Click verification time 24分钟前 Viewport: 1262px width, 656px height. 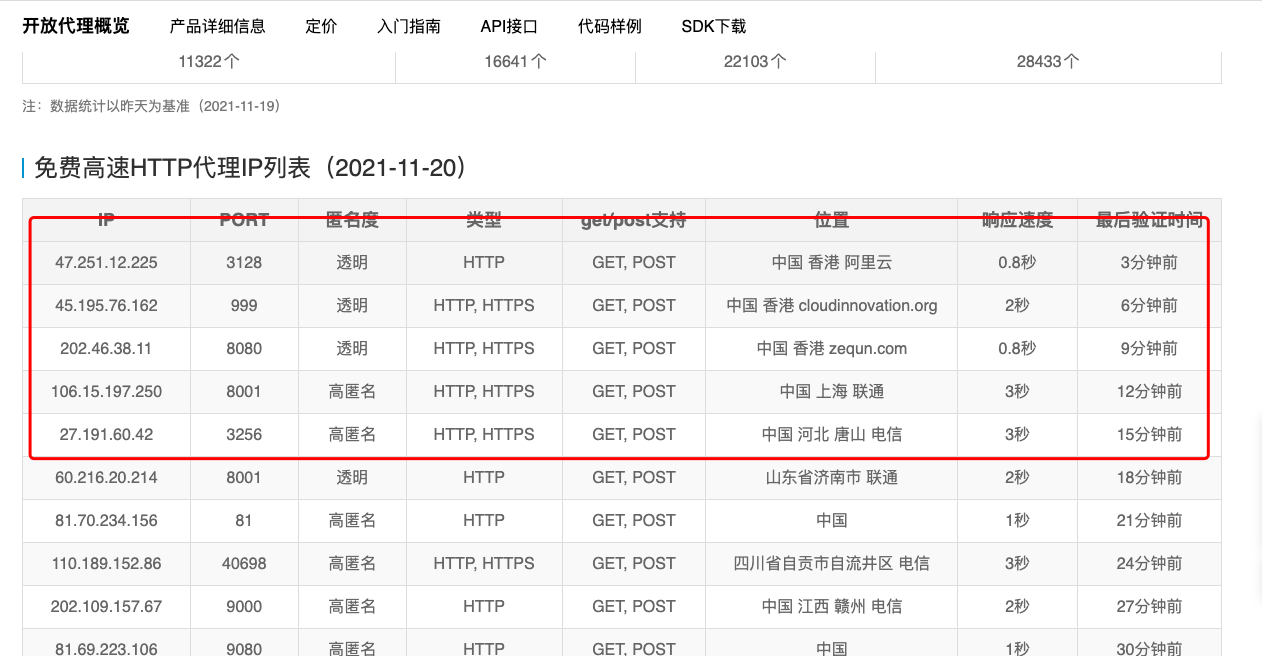[x=1149, y=564]
